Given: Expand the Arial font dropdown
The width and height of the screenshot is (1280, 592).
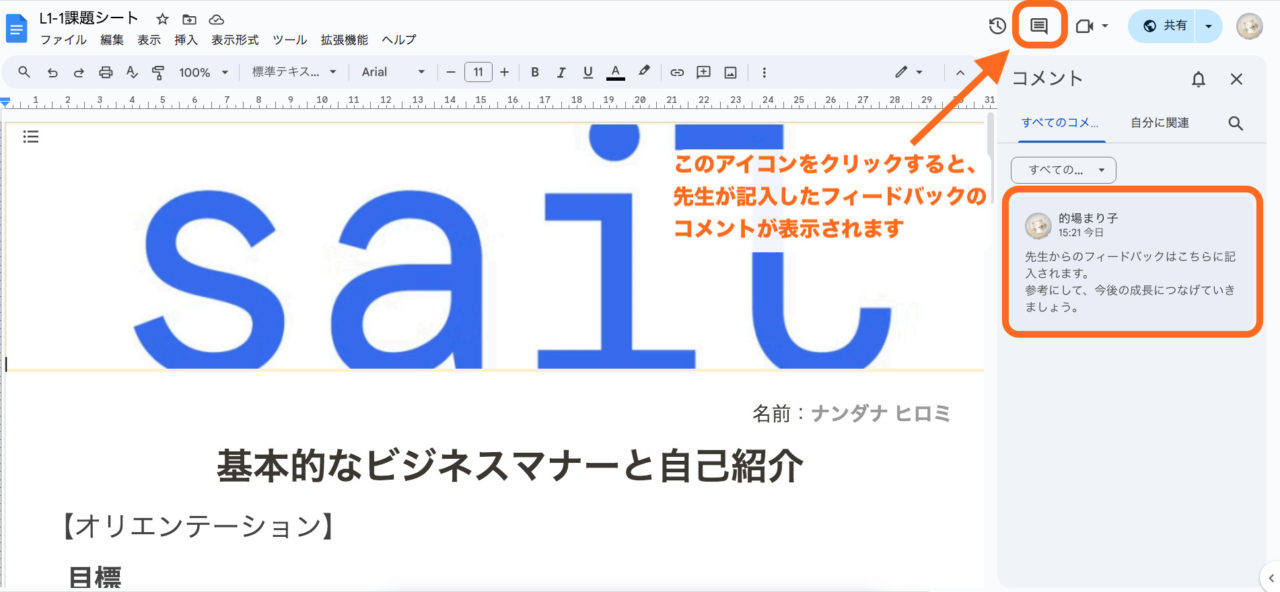Looking at the screenshot, I should 393,72.
